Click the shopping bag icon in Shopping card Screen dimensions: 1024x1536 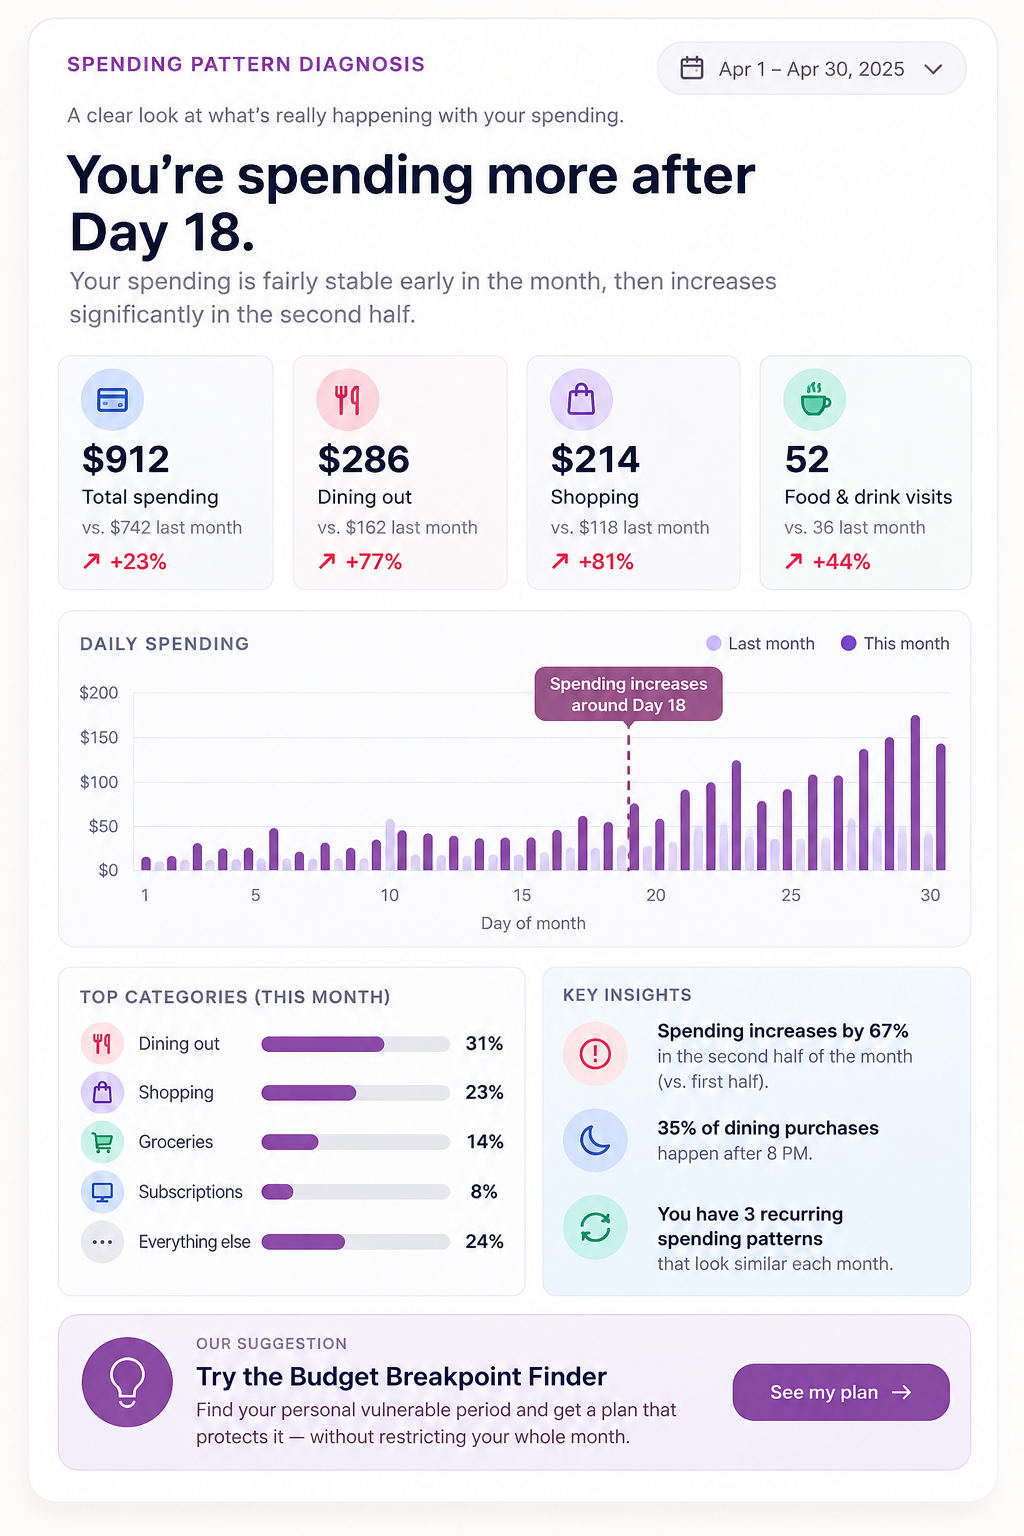pos(581,400)
